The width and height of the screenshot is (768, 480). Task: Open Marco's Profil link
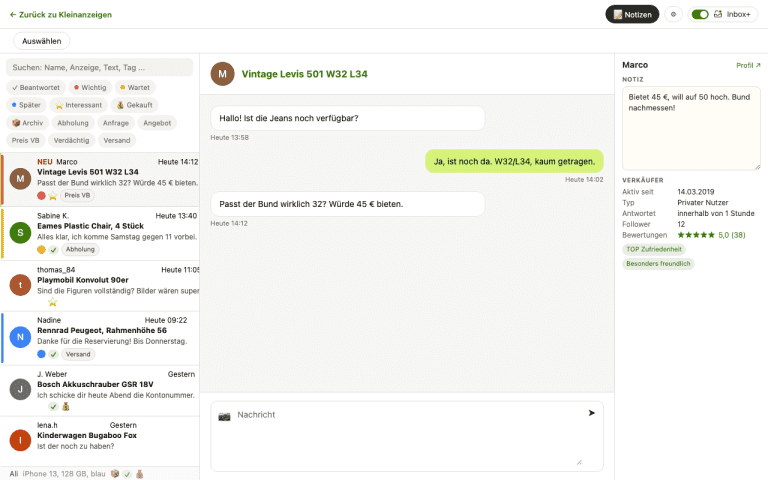click(748, 65)
